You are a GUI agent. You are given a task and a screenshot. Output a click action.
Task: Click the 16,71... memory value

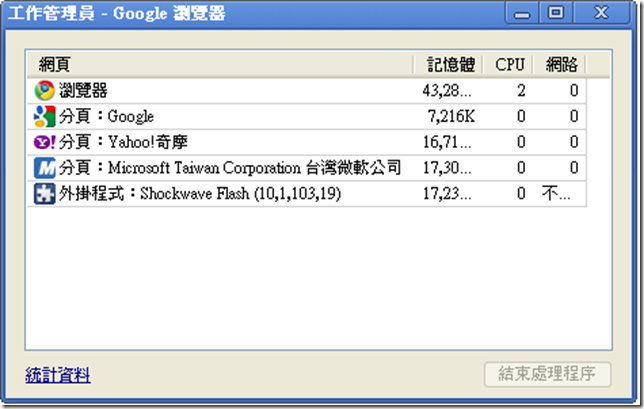pyautogui.click(x=447, y=142)
